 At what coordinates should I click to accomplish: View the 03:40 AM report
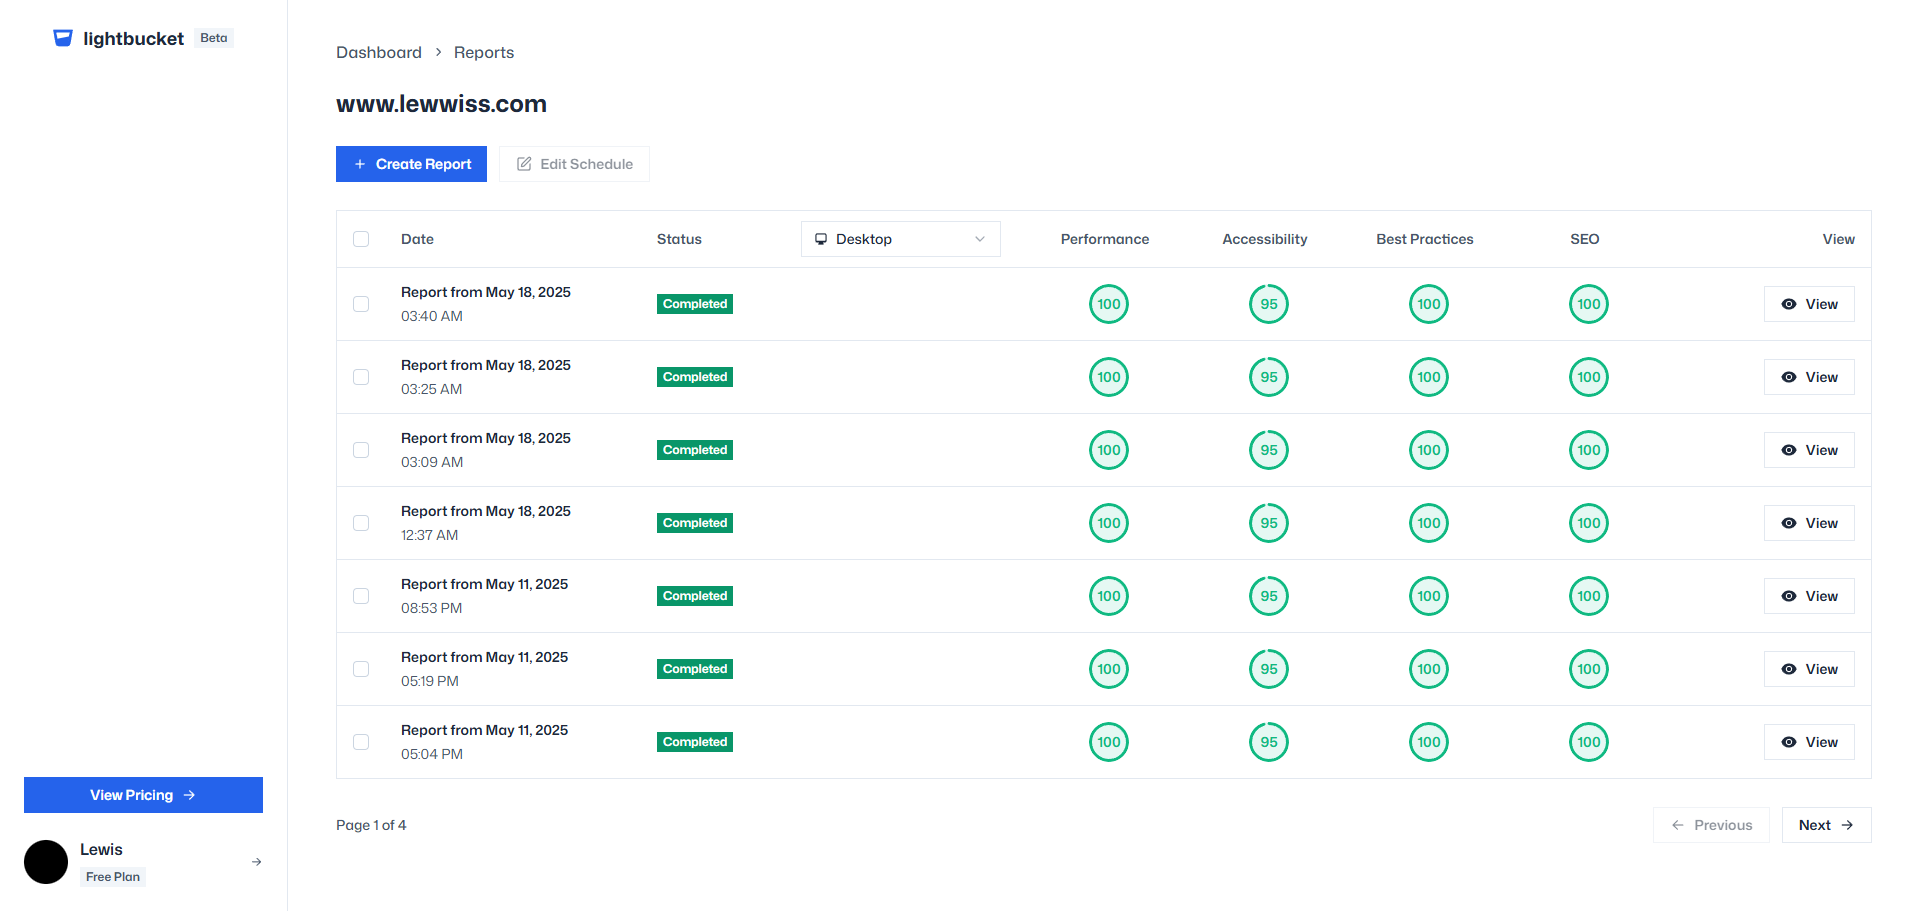pos(1809,304)
